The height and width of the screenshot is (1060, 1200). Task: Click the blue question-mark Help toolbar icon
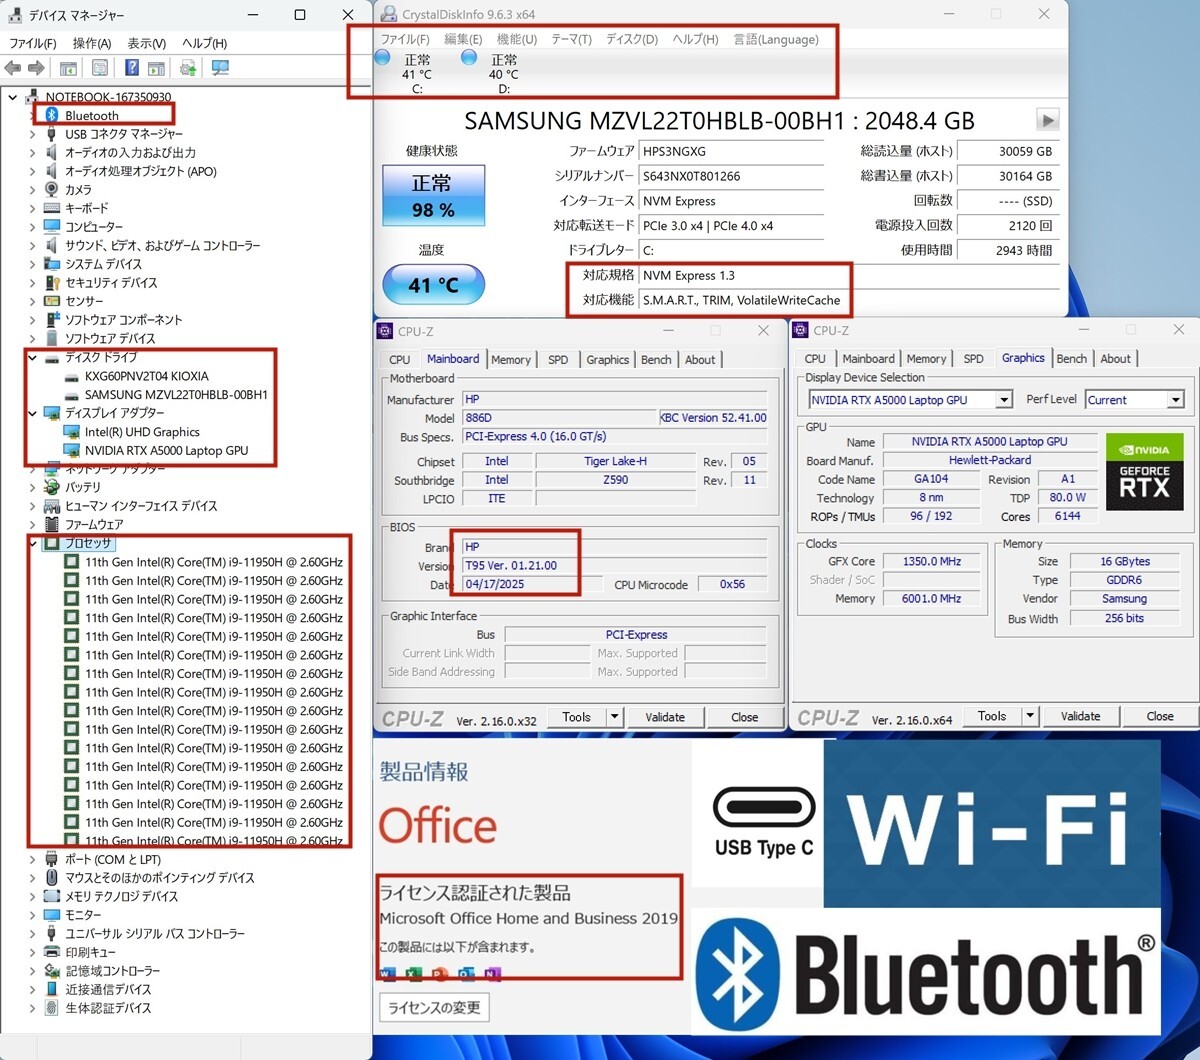(131, 68)
